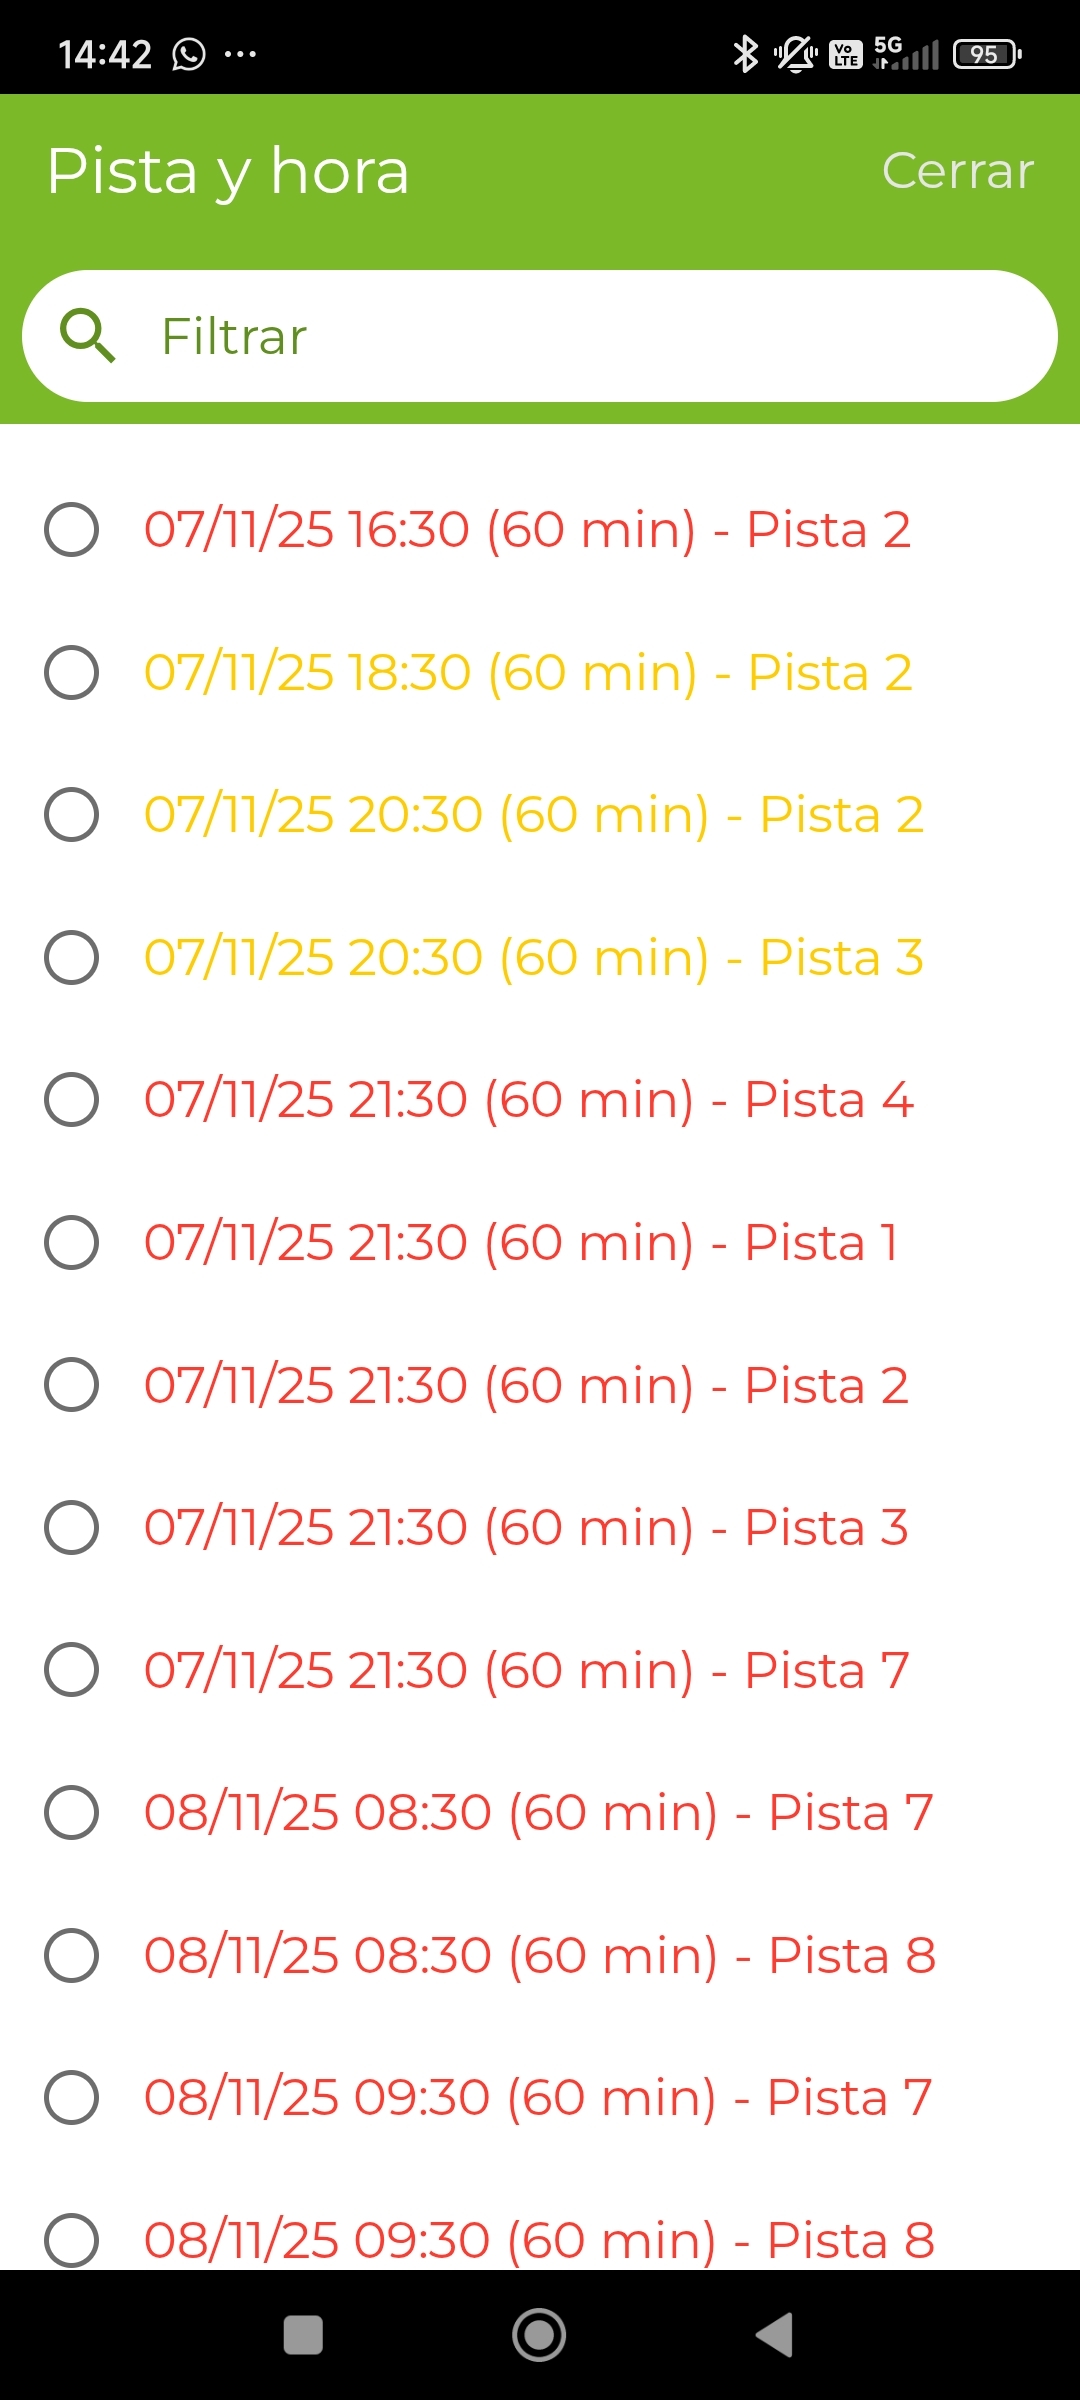
Task: Select 07/11/25 16:30 Pista 2 radio button
Action: click(72, 529)
